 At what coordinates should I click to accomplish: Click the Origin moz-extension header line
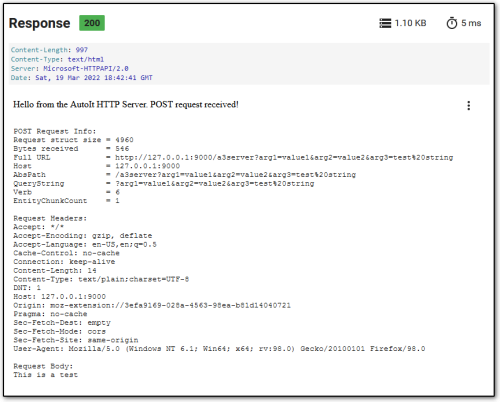click(152, 305)
